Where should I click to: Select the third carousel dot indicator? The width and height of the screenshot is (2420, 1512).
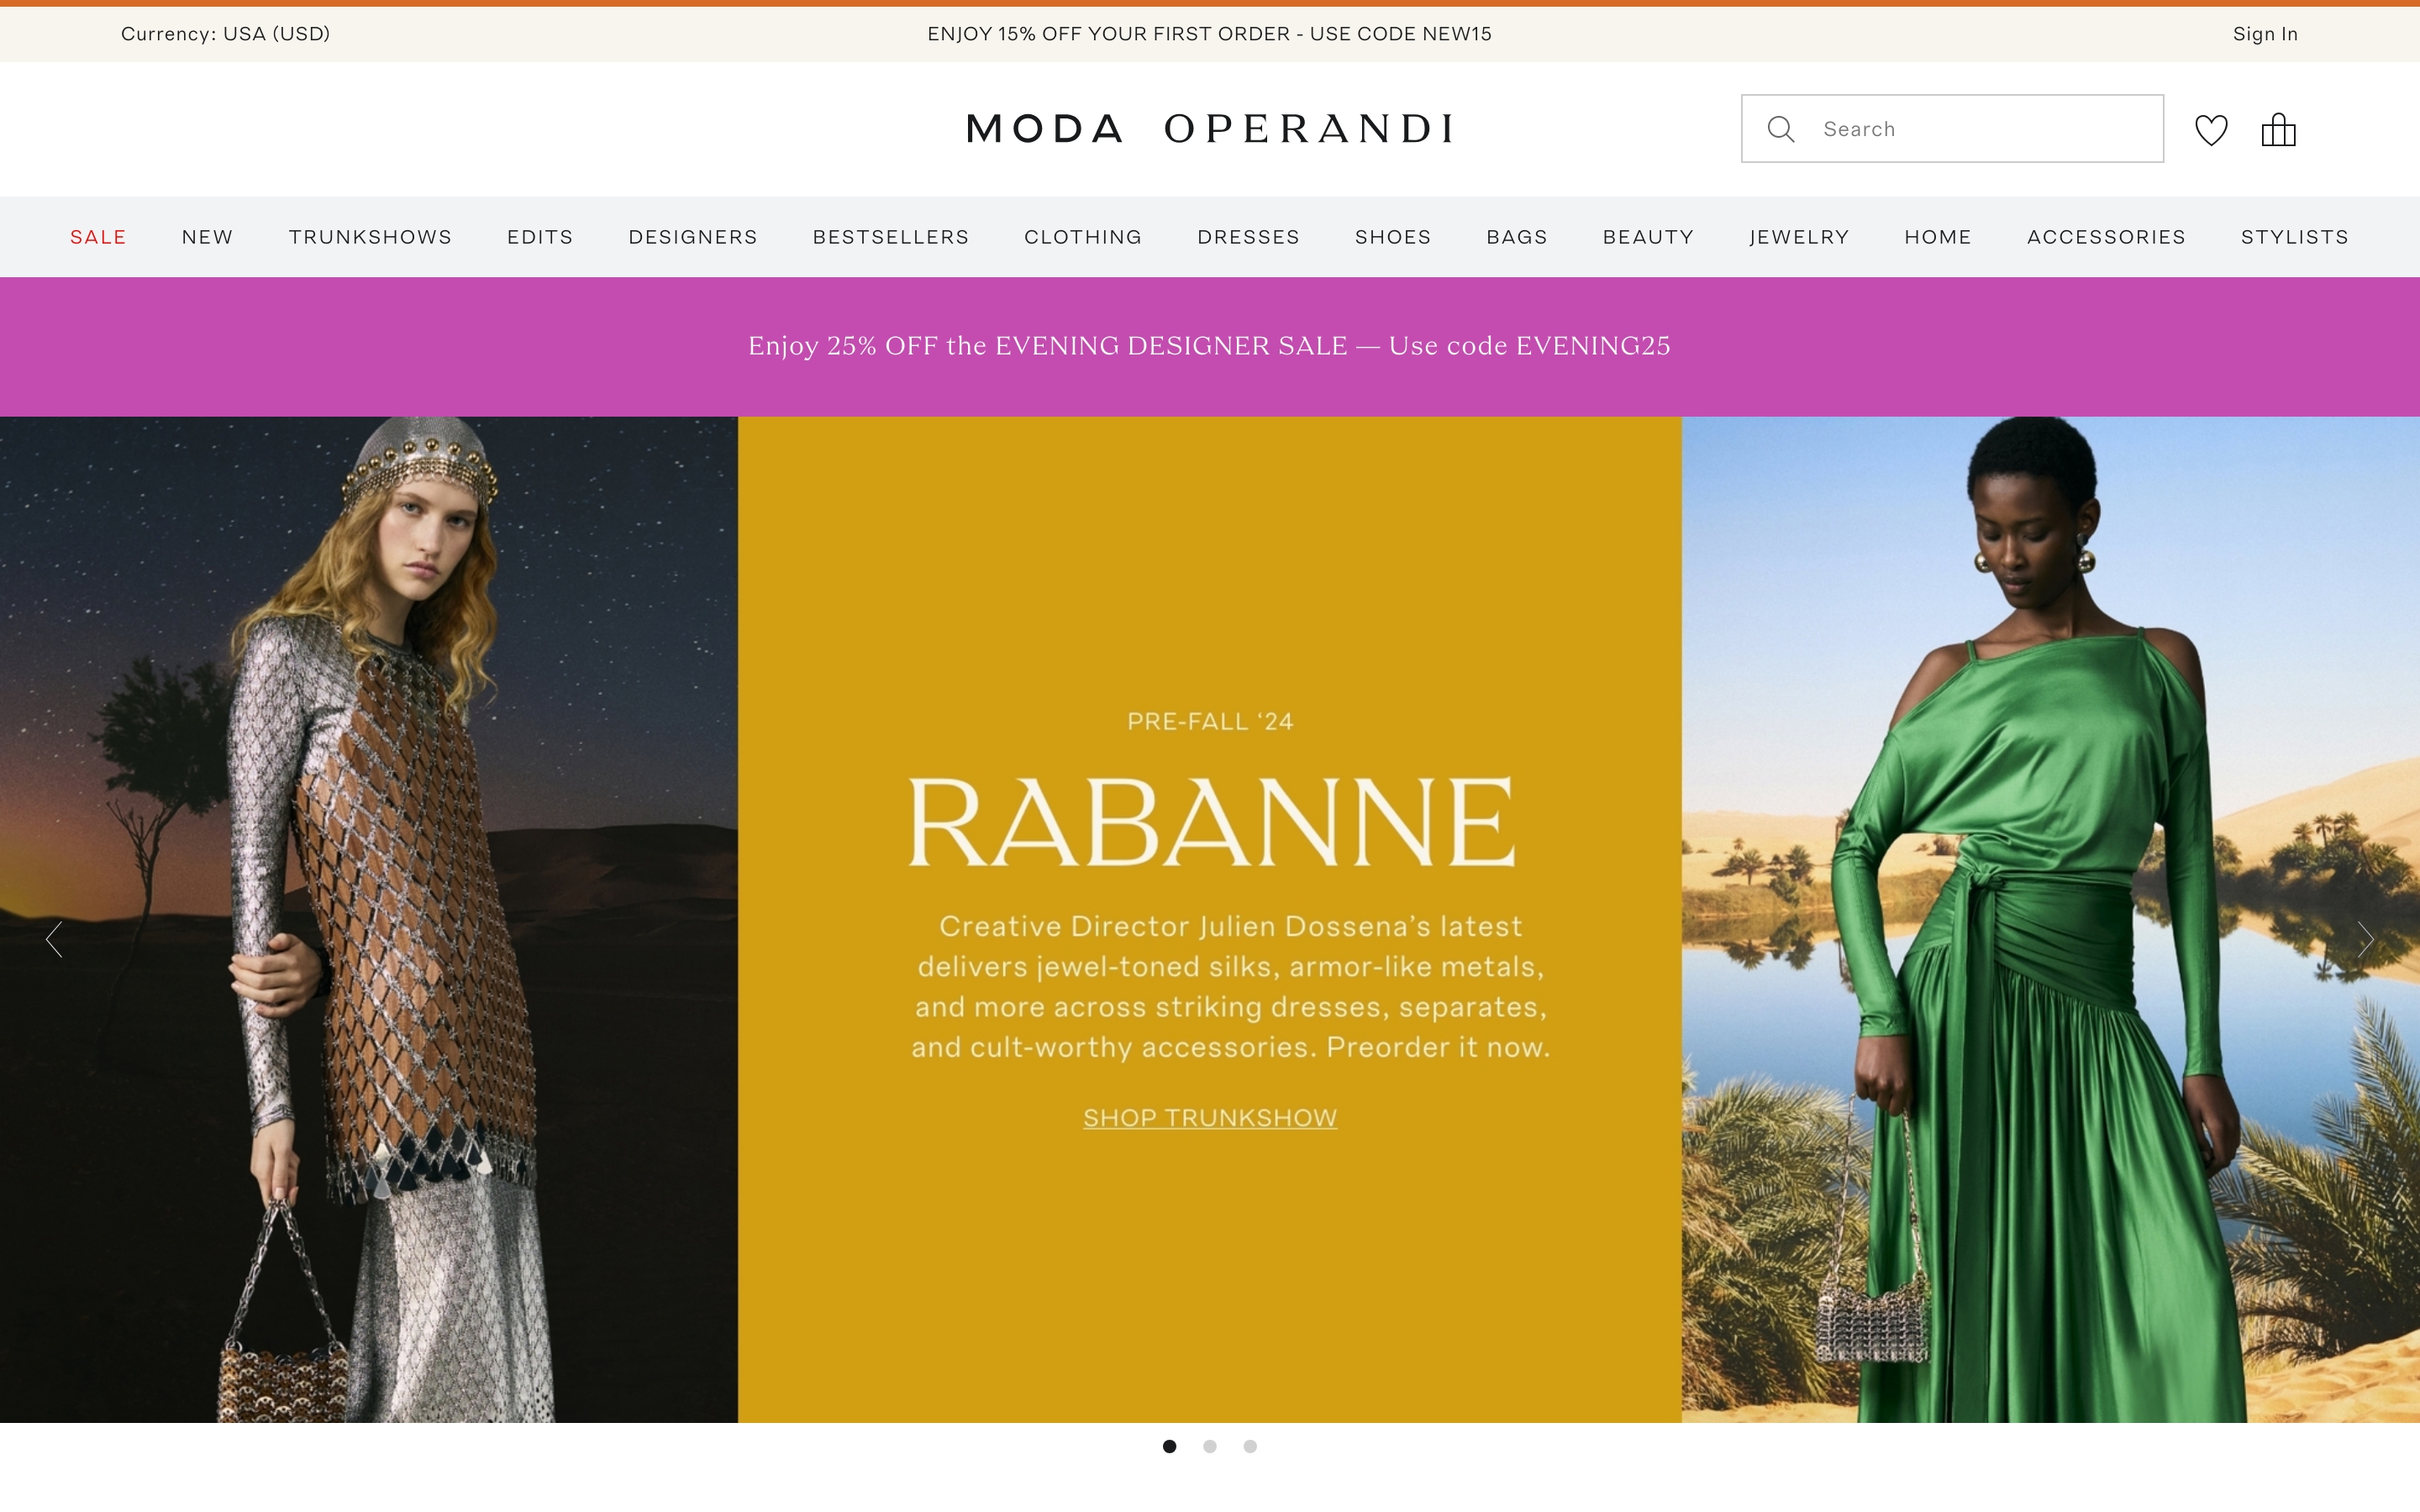(1250, 1446)
